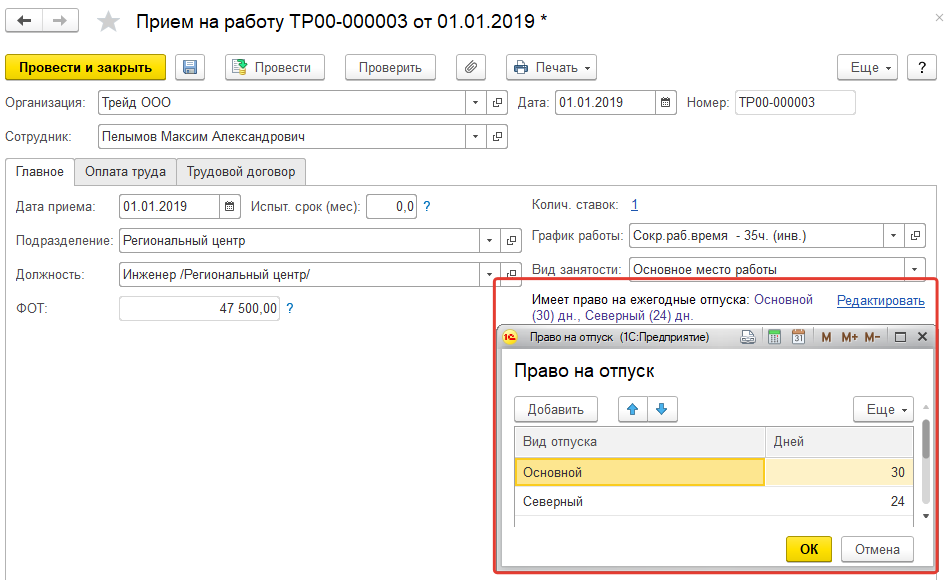Open the Сотрудник record with its open icon
This screenshot has height=580, width=952.
point(497,137)
